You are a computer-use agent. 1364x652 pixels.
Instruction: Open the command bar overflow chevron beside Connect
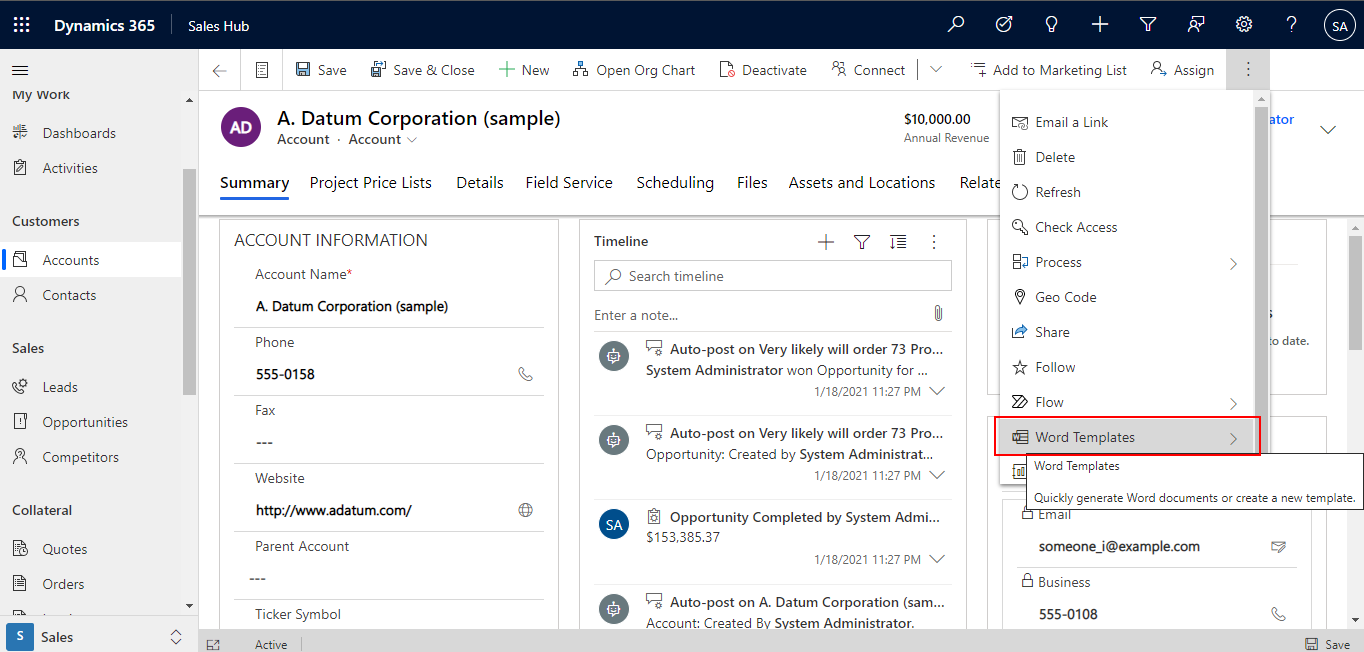(x=936, y=69)
